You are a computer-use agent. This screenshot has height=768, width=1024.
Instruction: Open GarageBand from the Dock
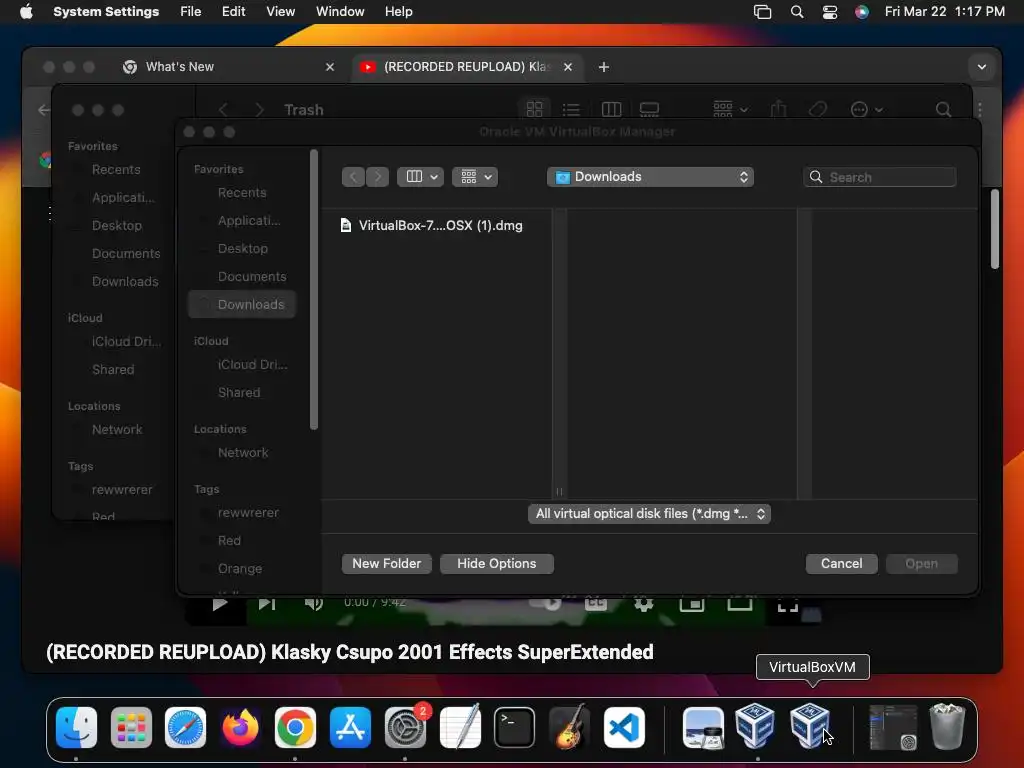coord(569,727)
